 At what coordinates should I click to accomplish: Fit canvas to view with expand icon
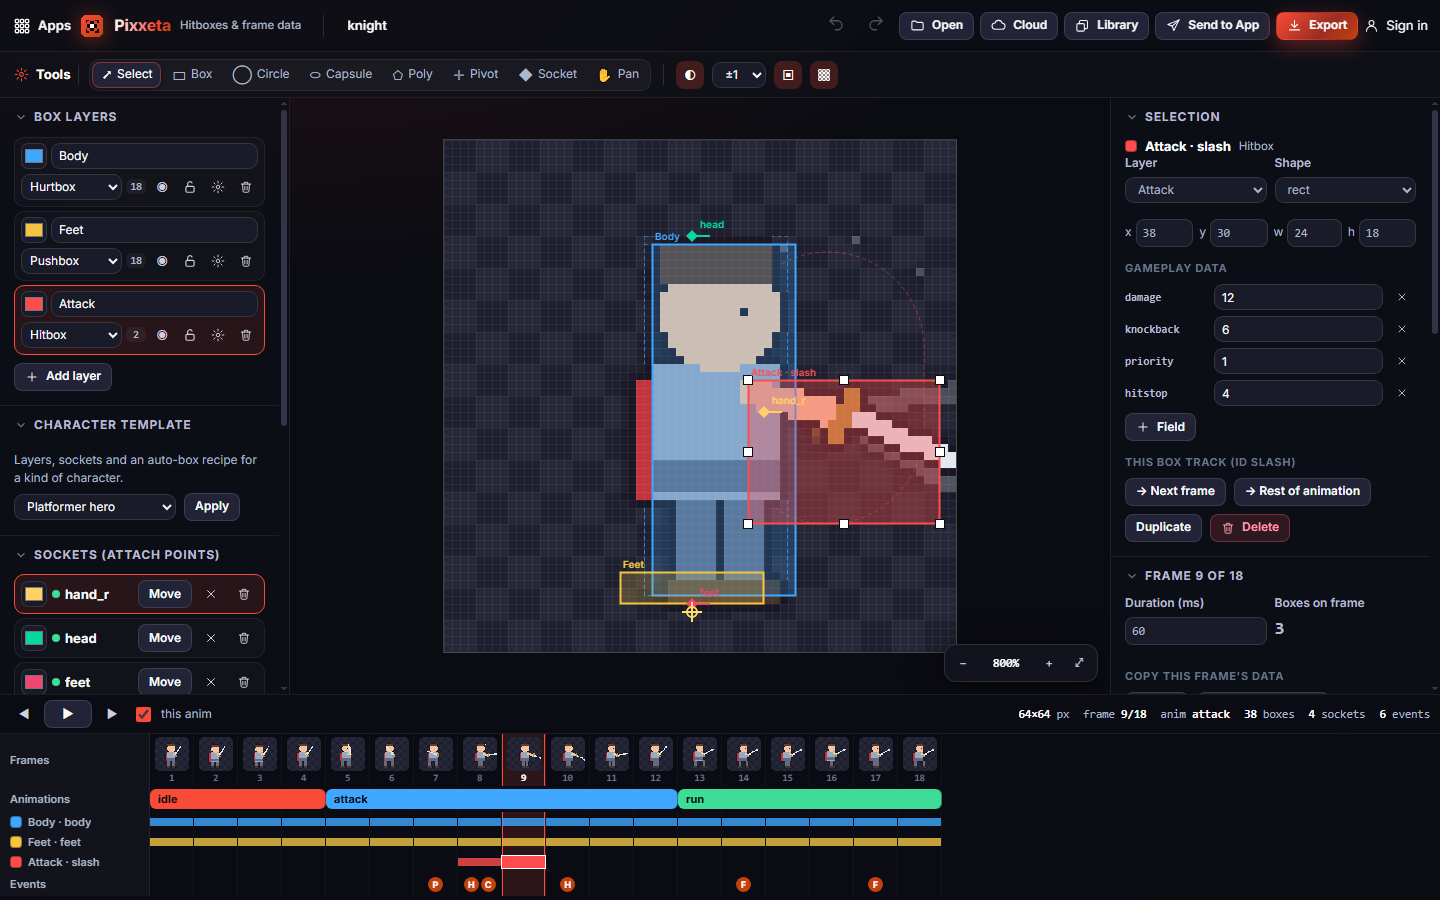pyautogui.click(x=1079, y=663)
